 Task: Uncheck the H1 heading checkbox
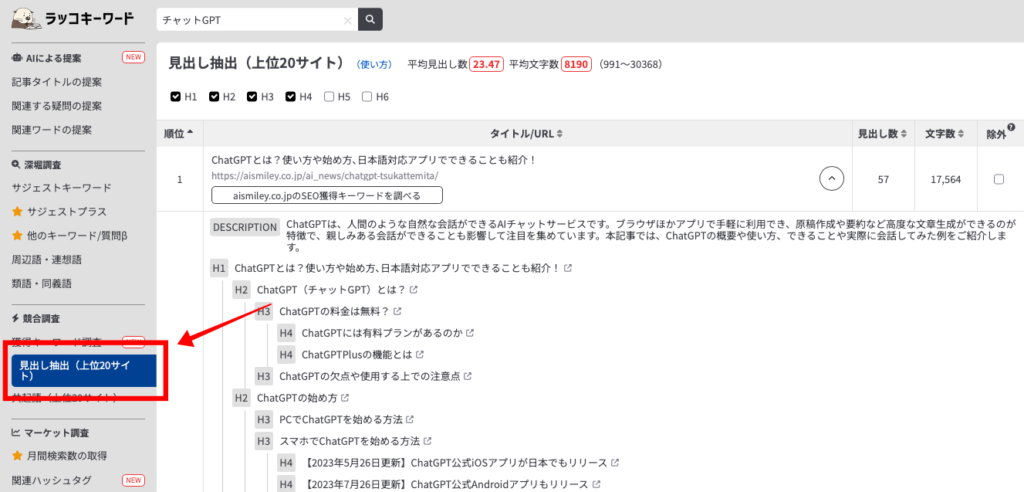click(175, 97)
